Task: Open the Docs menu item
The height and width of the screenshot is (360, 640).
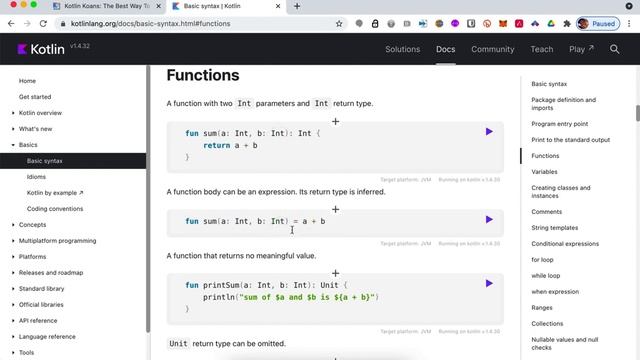Action: pos(445,49)
